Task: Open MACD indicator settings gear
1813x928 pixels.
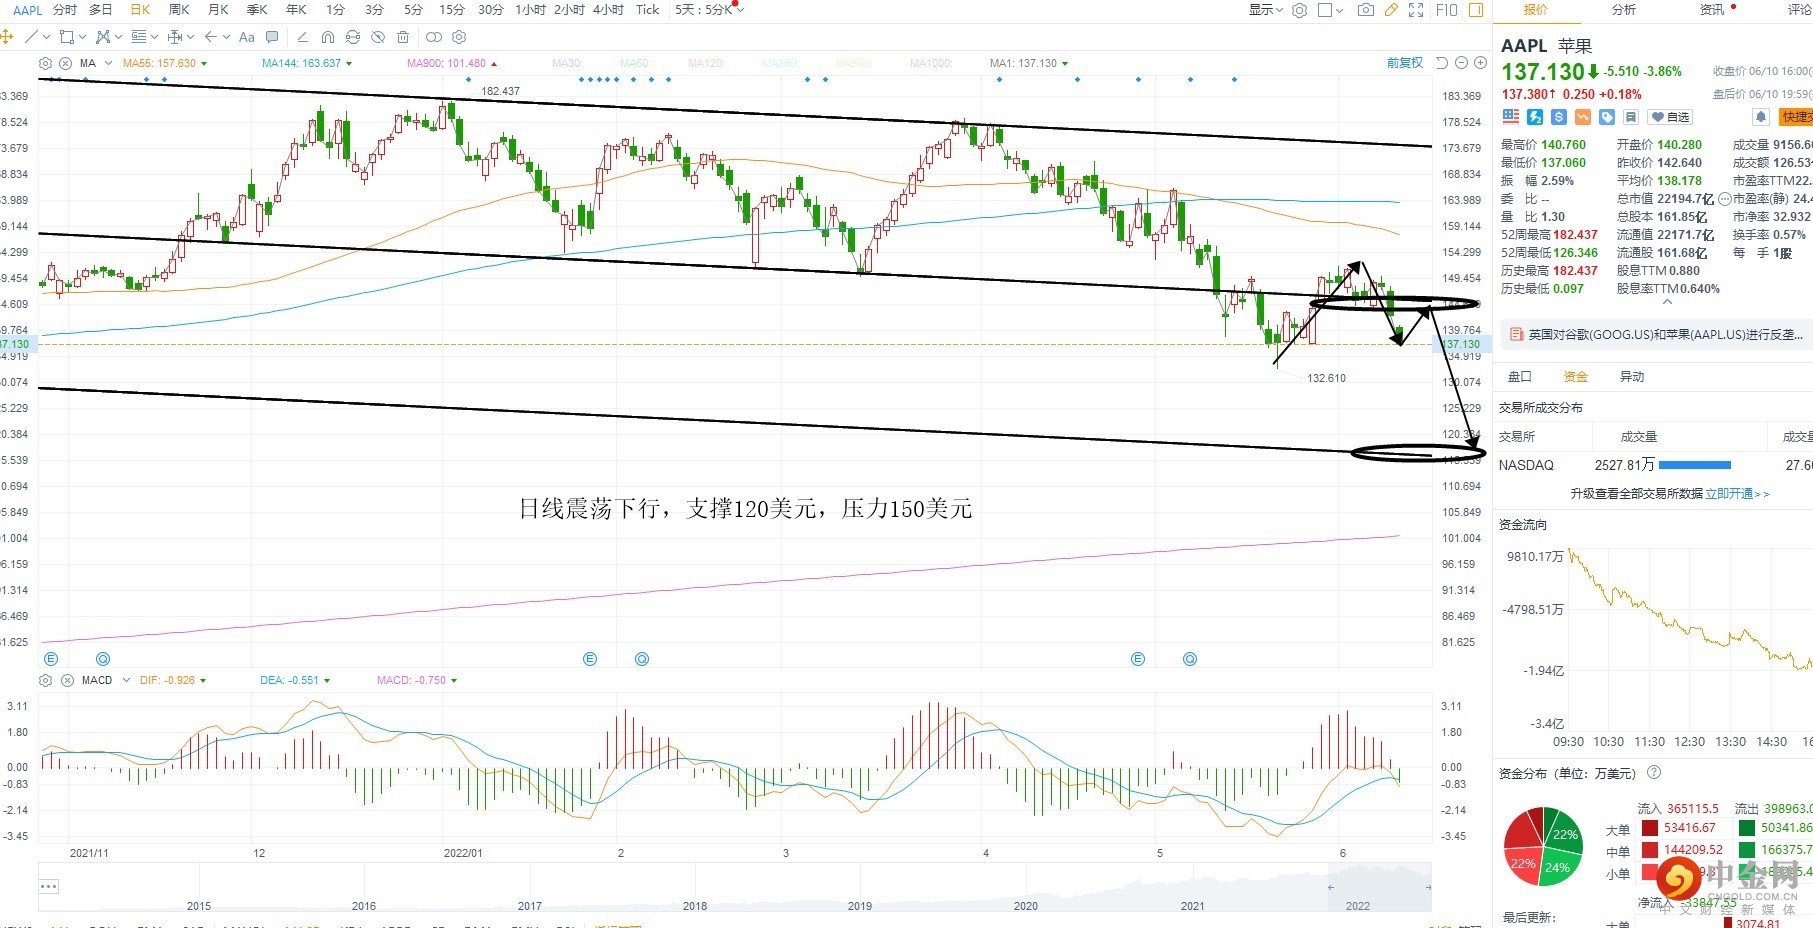Action: [x=45, y=680]
